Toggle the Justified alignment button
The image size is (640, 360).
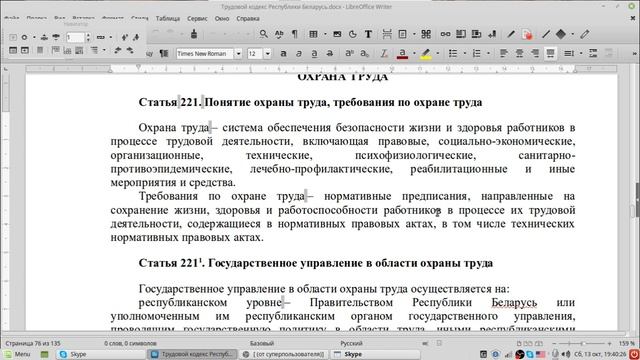(550, 53)
